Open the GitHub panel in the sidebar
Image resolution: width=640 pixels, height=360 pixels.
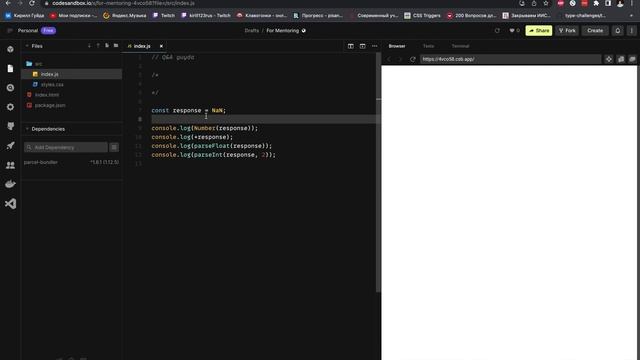click(x=10, y=126)
